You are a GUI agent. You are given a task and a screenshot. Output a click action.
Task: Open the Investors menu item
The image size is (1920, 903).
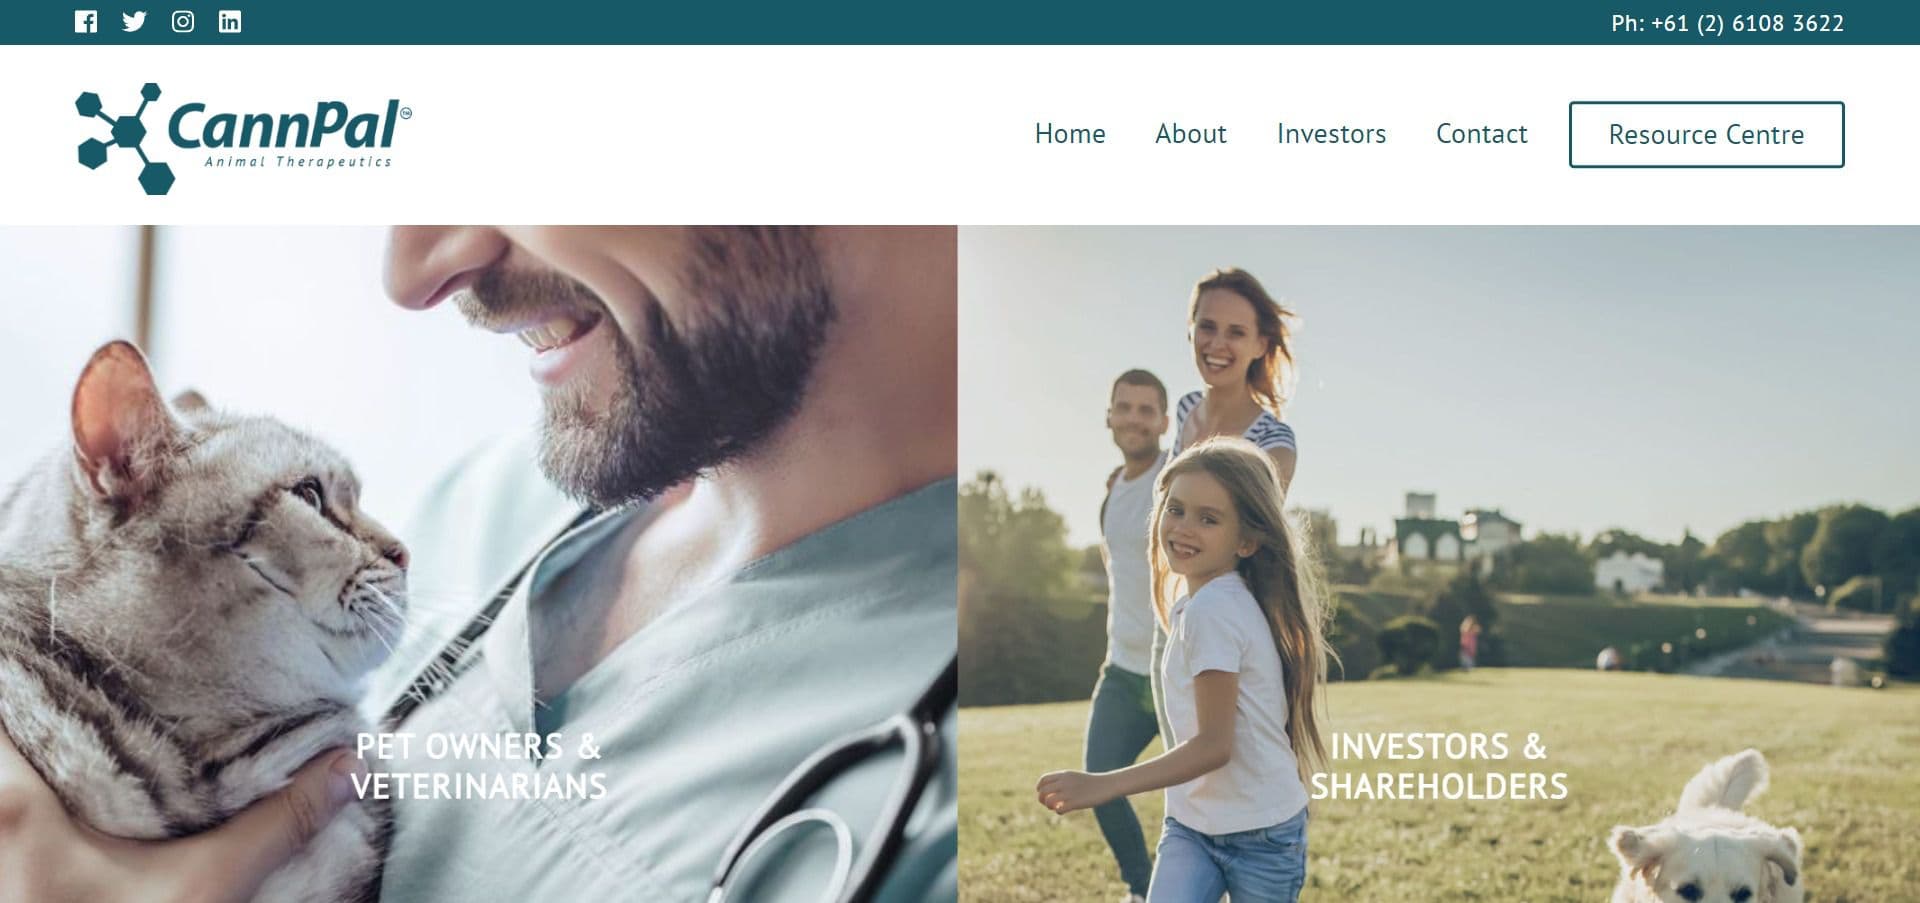(1331, 134)
